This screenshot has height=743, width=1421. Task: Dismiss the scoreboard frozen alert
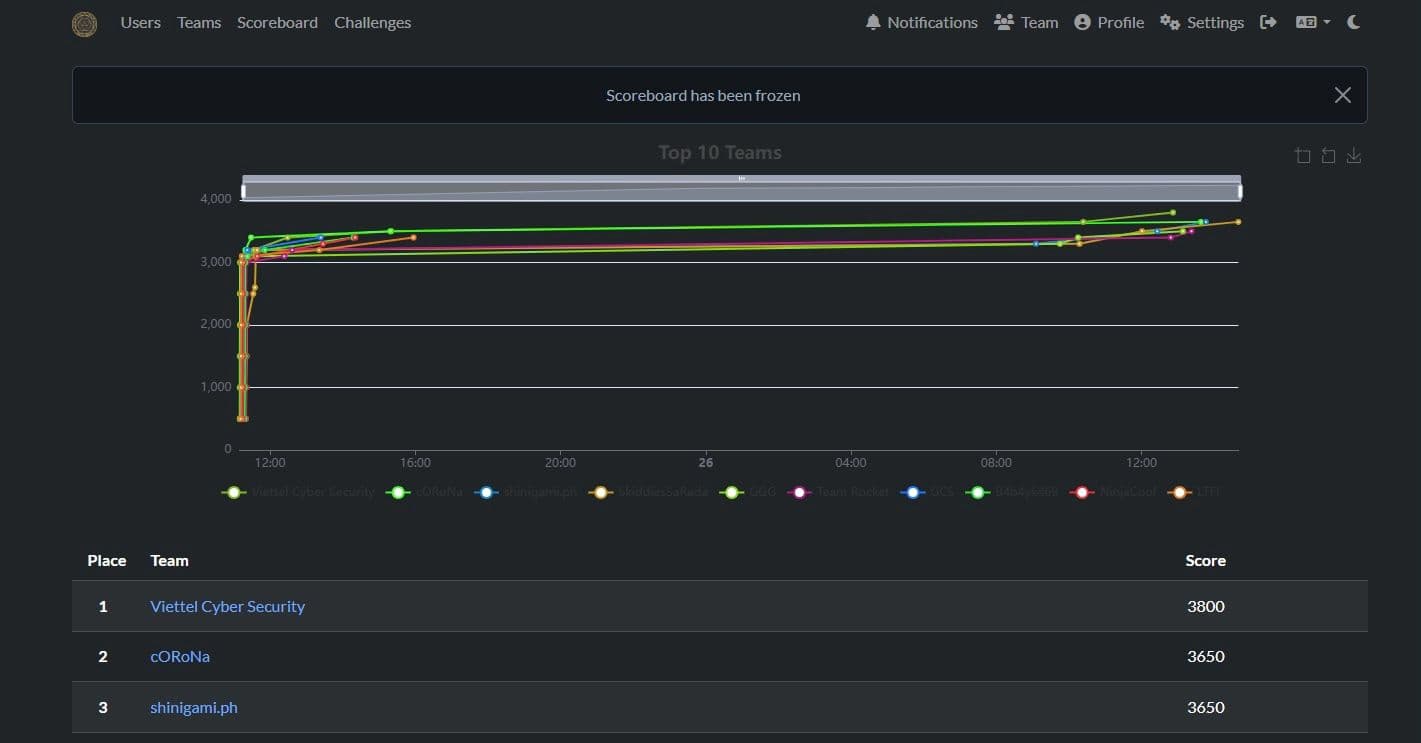1342,95
